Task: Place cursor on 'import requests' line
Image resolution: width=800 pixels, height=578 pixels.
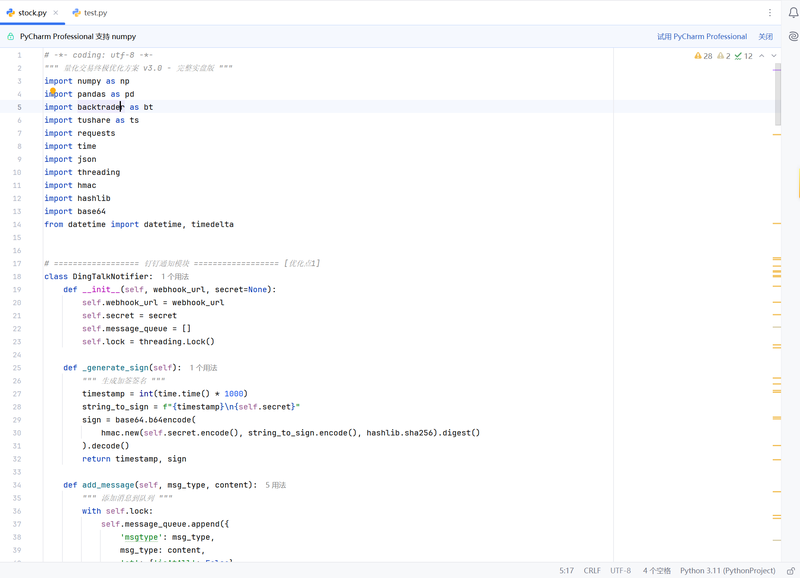Action: pos(80,133)
